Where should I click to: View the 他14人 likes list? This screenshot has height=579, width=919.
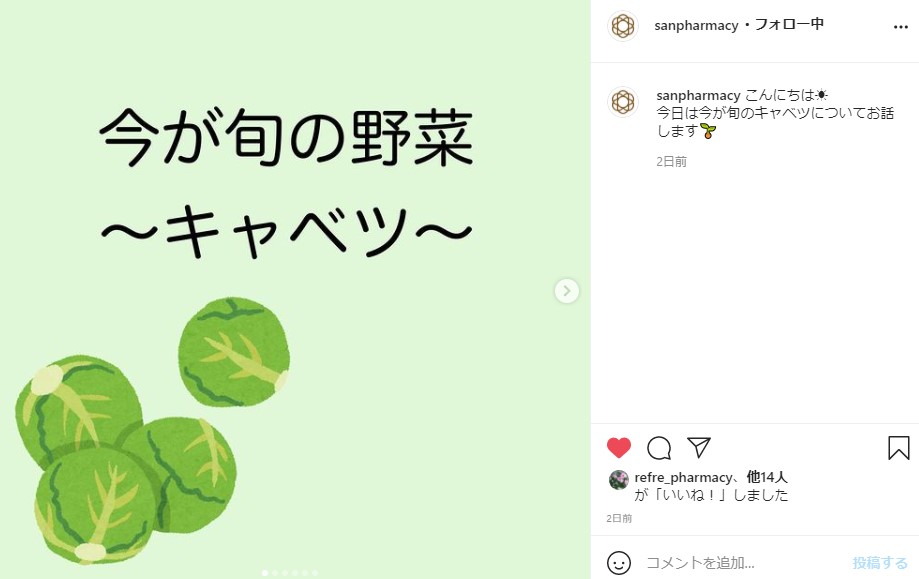tap(767, 477)
